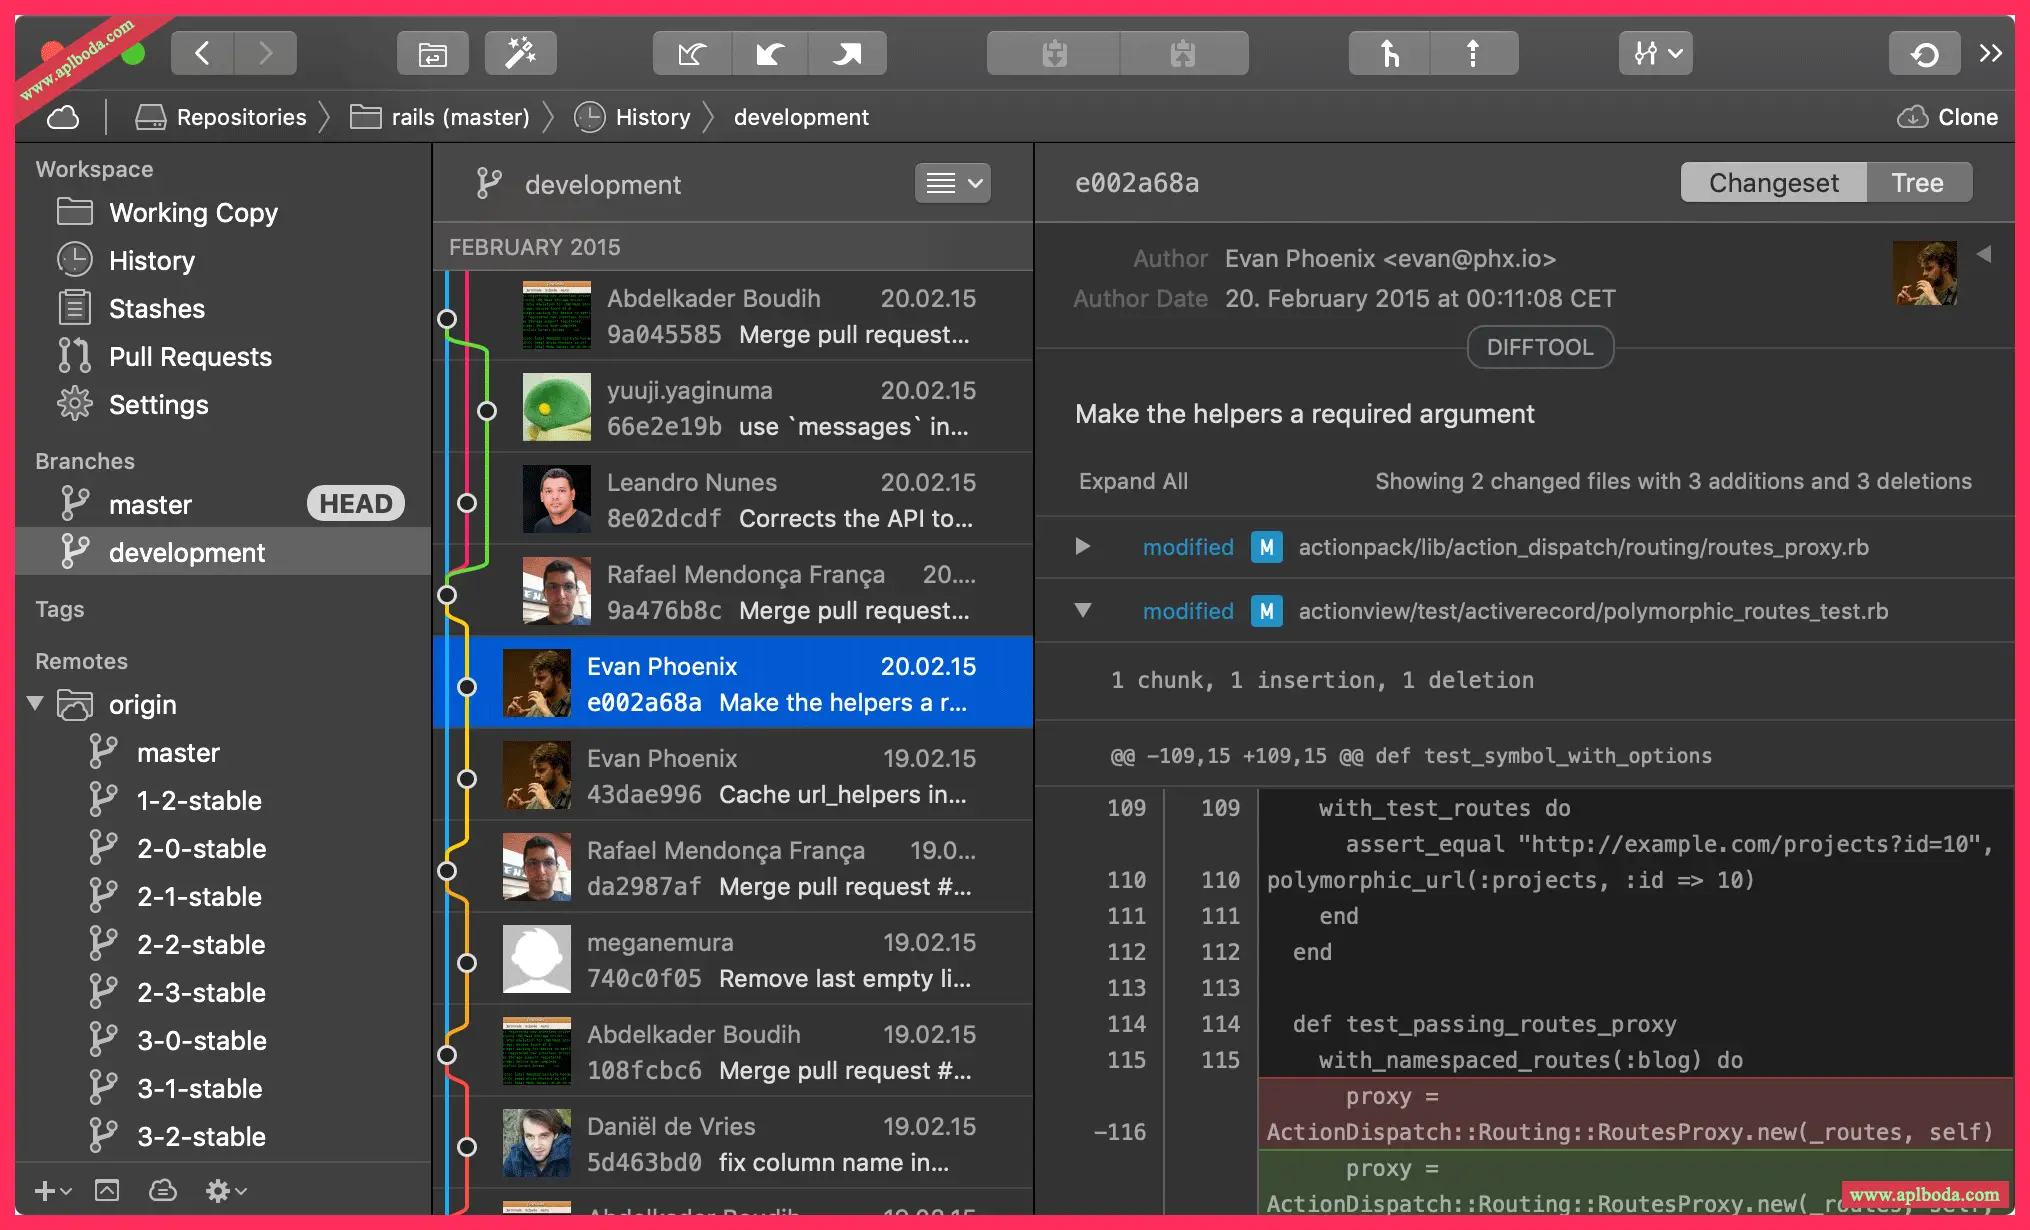Click the DIFFTOOL button
The image size is (2030, 1230).
click(x=1539, y=347)
